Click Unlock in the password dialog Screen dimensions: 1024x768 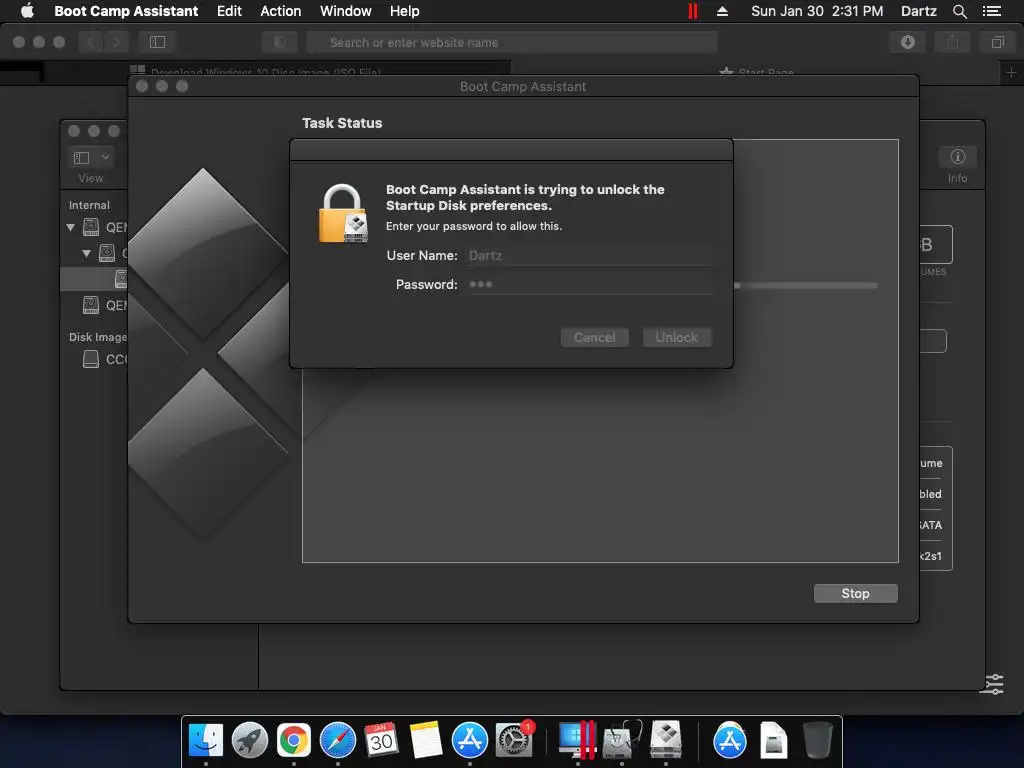coord(677,338)
